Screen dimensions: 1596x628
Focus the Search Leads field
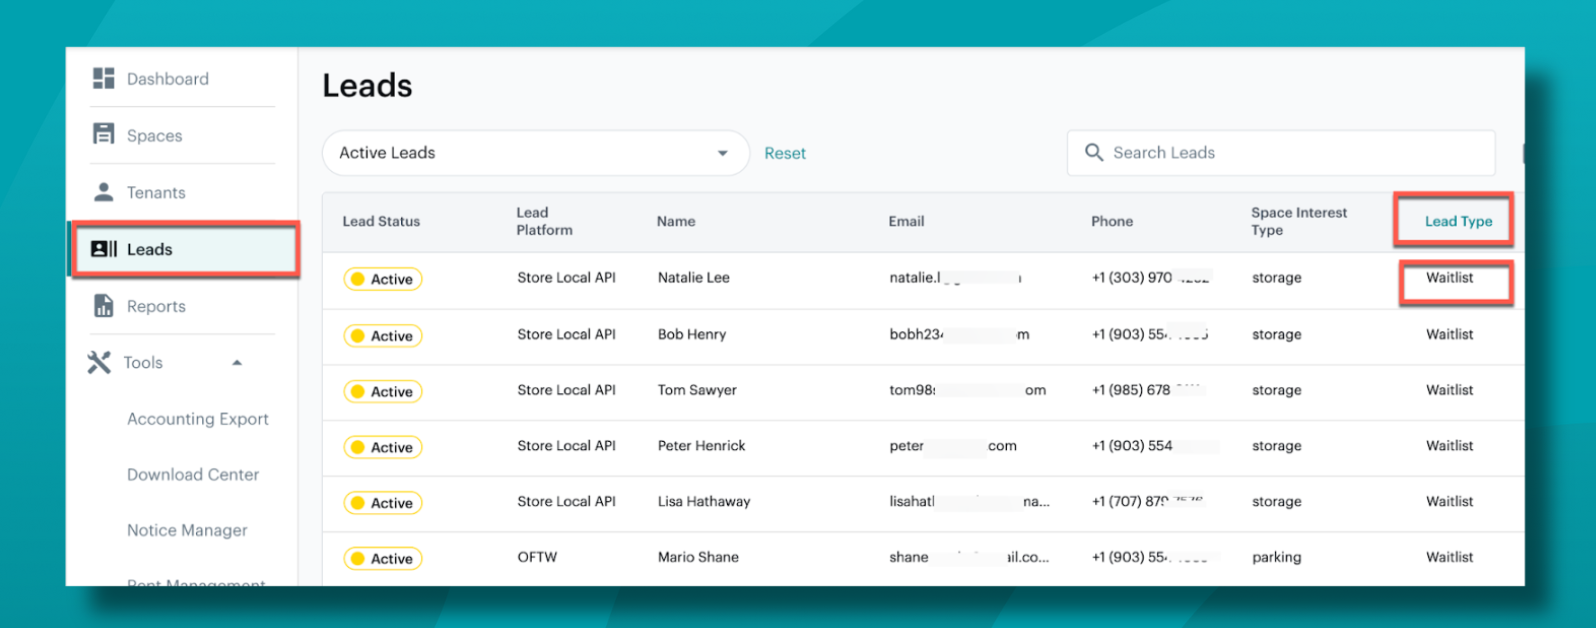coord(1281,153)
